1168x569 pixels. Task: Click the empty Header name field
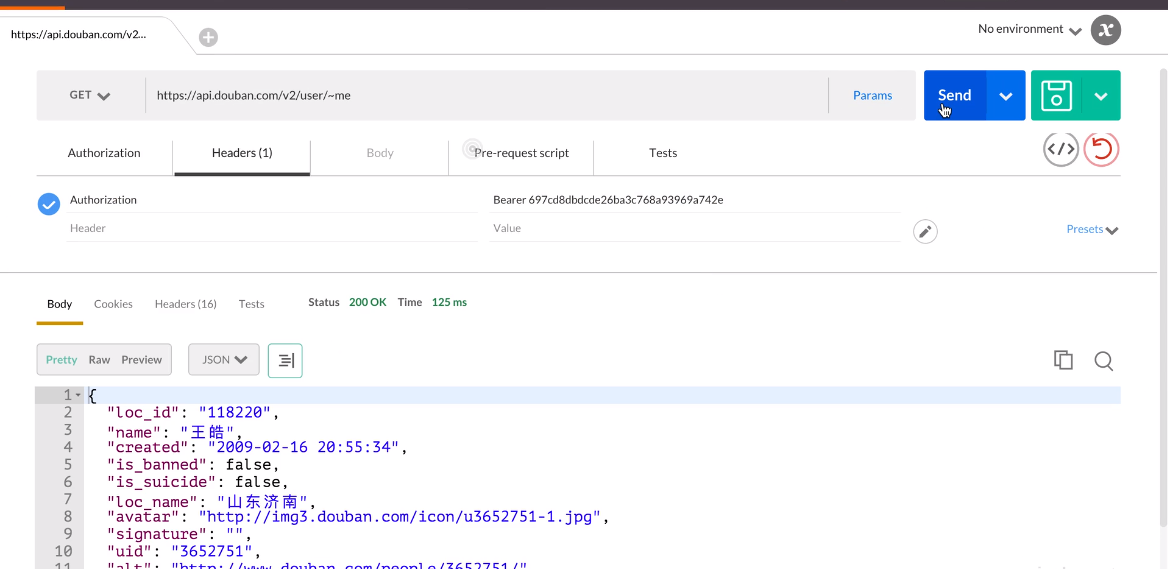(272, 228)
